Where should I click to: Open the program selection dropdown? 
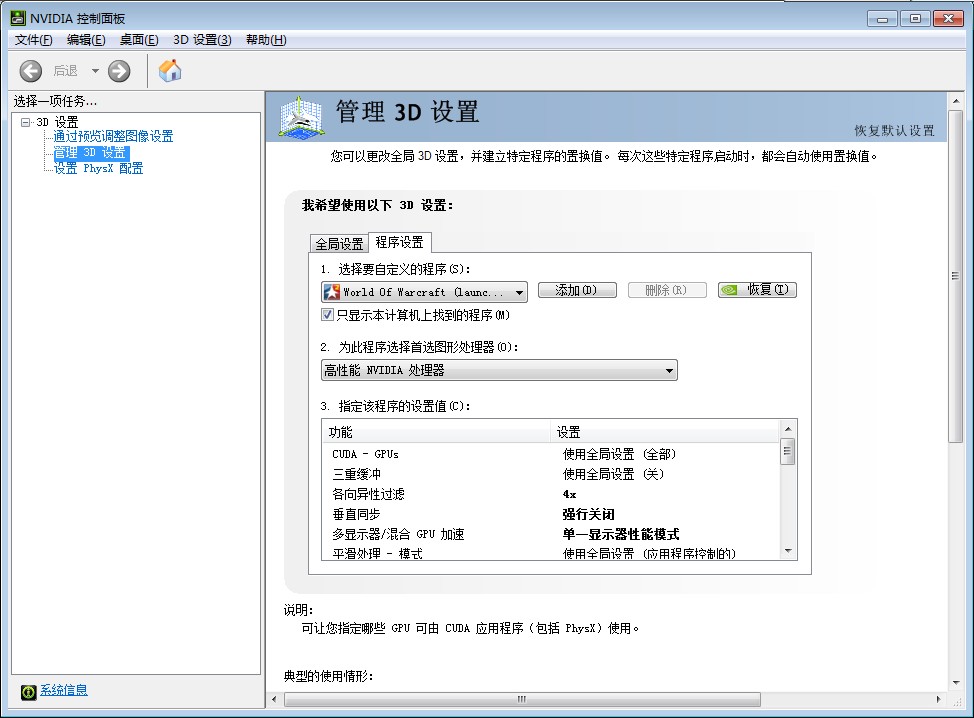pos(424,292)
